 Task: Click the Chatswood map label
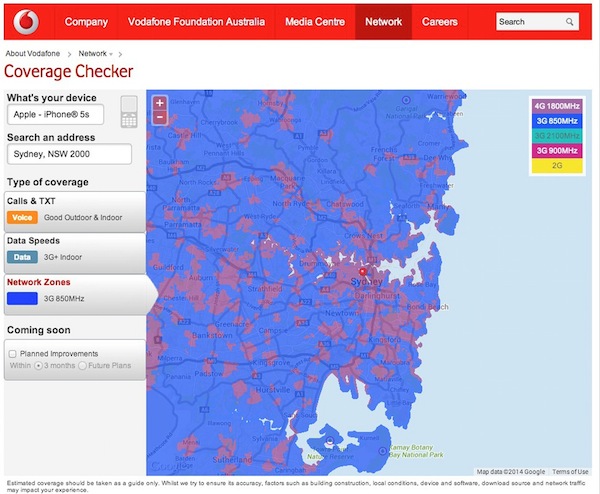pos(345,204)
